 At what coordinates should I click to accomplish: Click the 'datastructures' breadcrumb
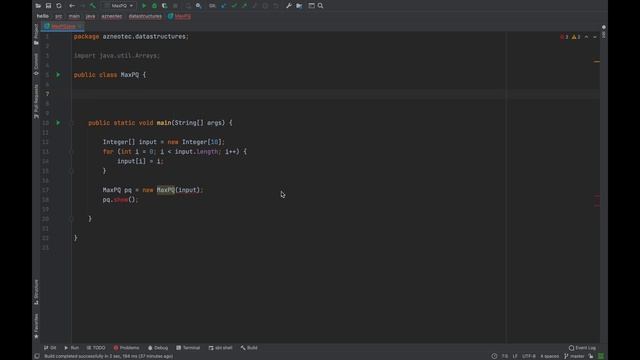[145, 16]
